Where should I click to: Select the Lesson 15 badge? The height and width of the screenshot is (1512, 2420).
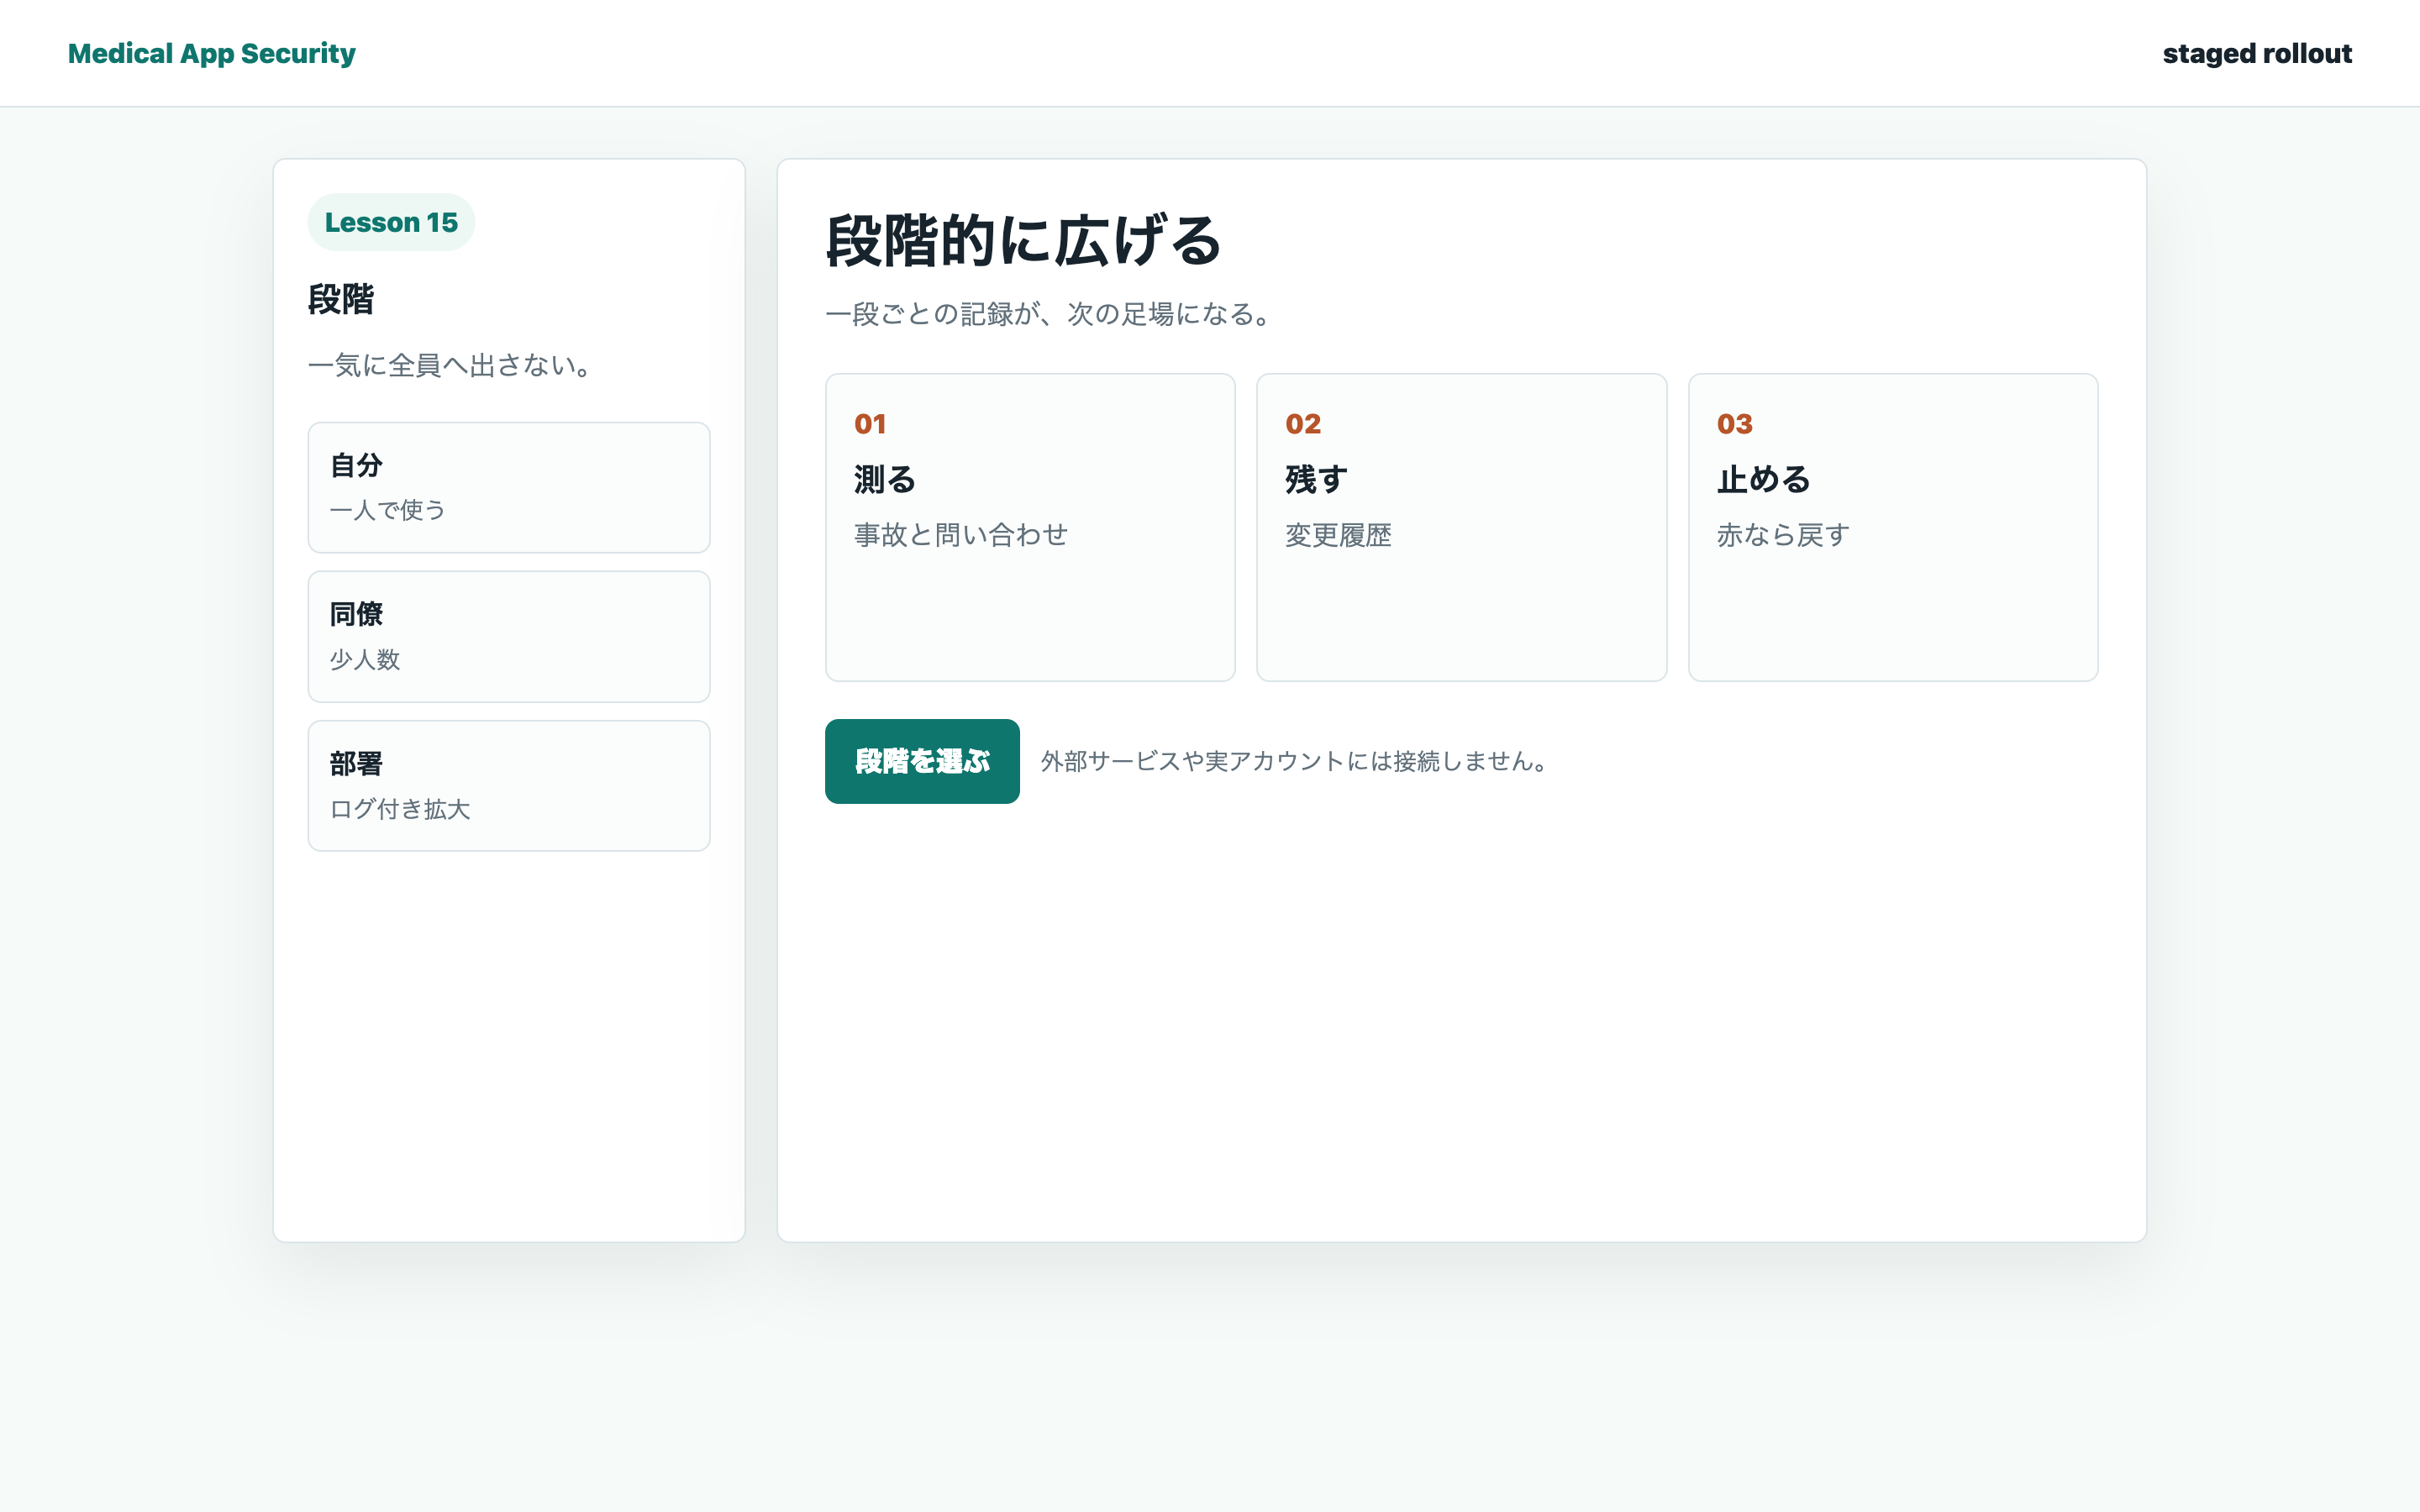click(391, 222)
